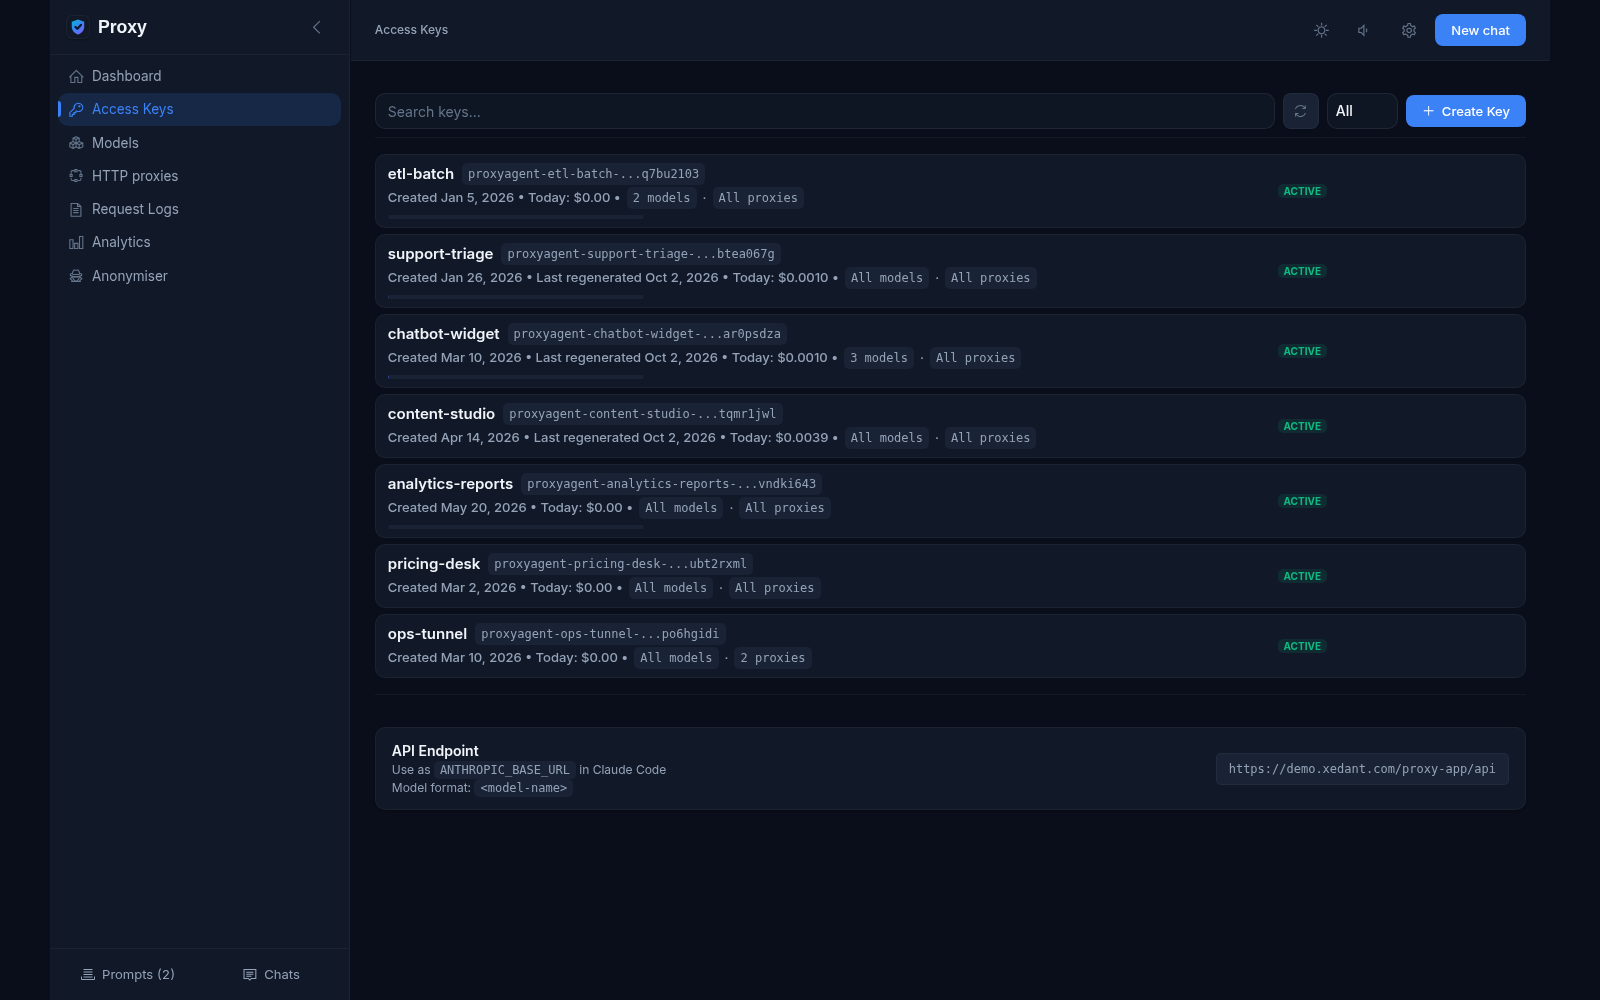
Task: Toggle sound with the speaker icon
Action: pyautogui.click(x=1364, y=30)
